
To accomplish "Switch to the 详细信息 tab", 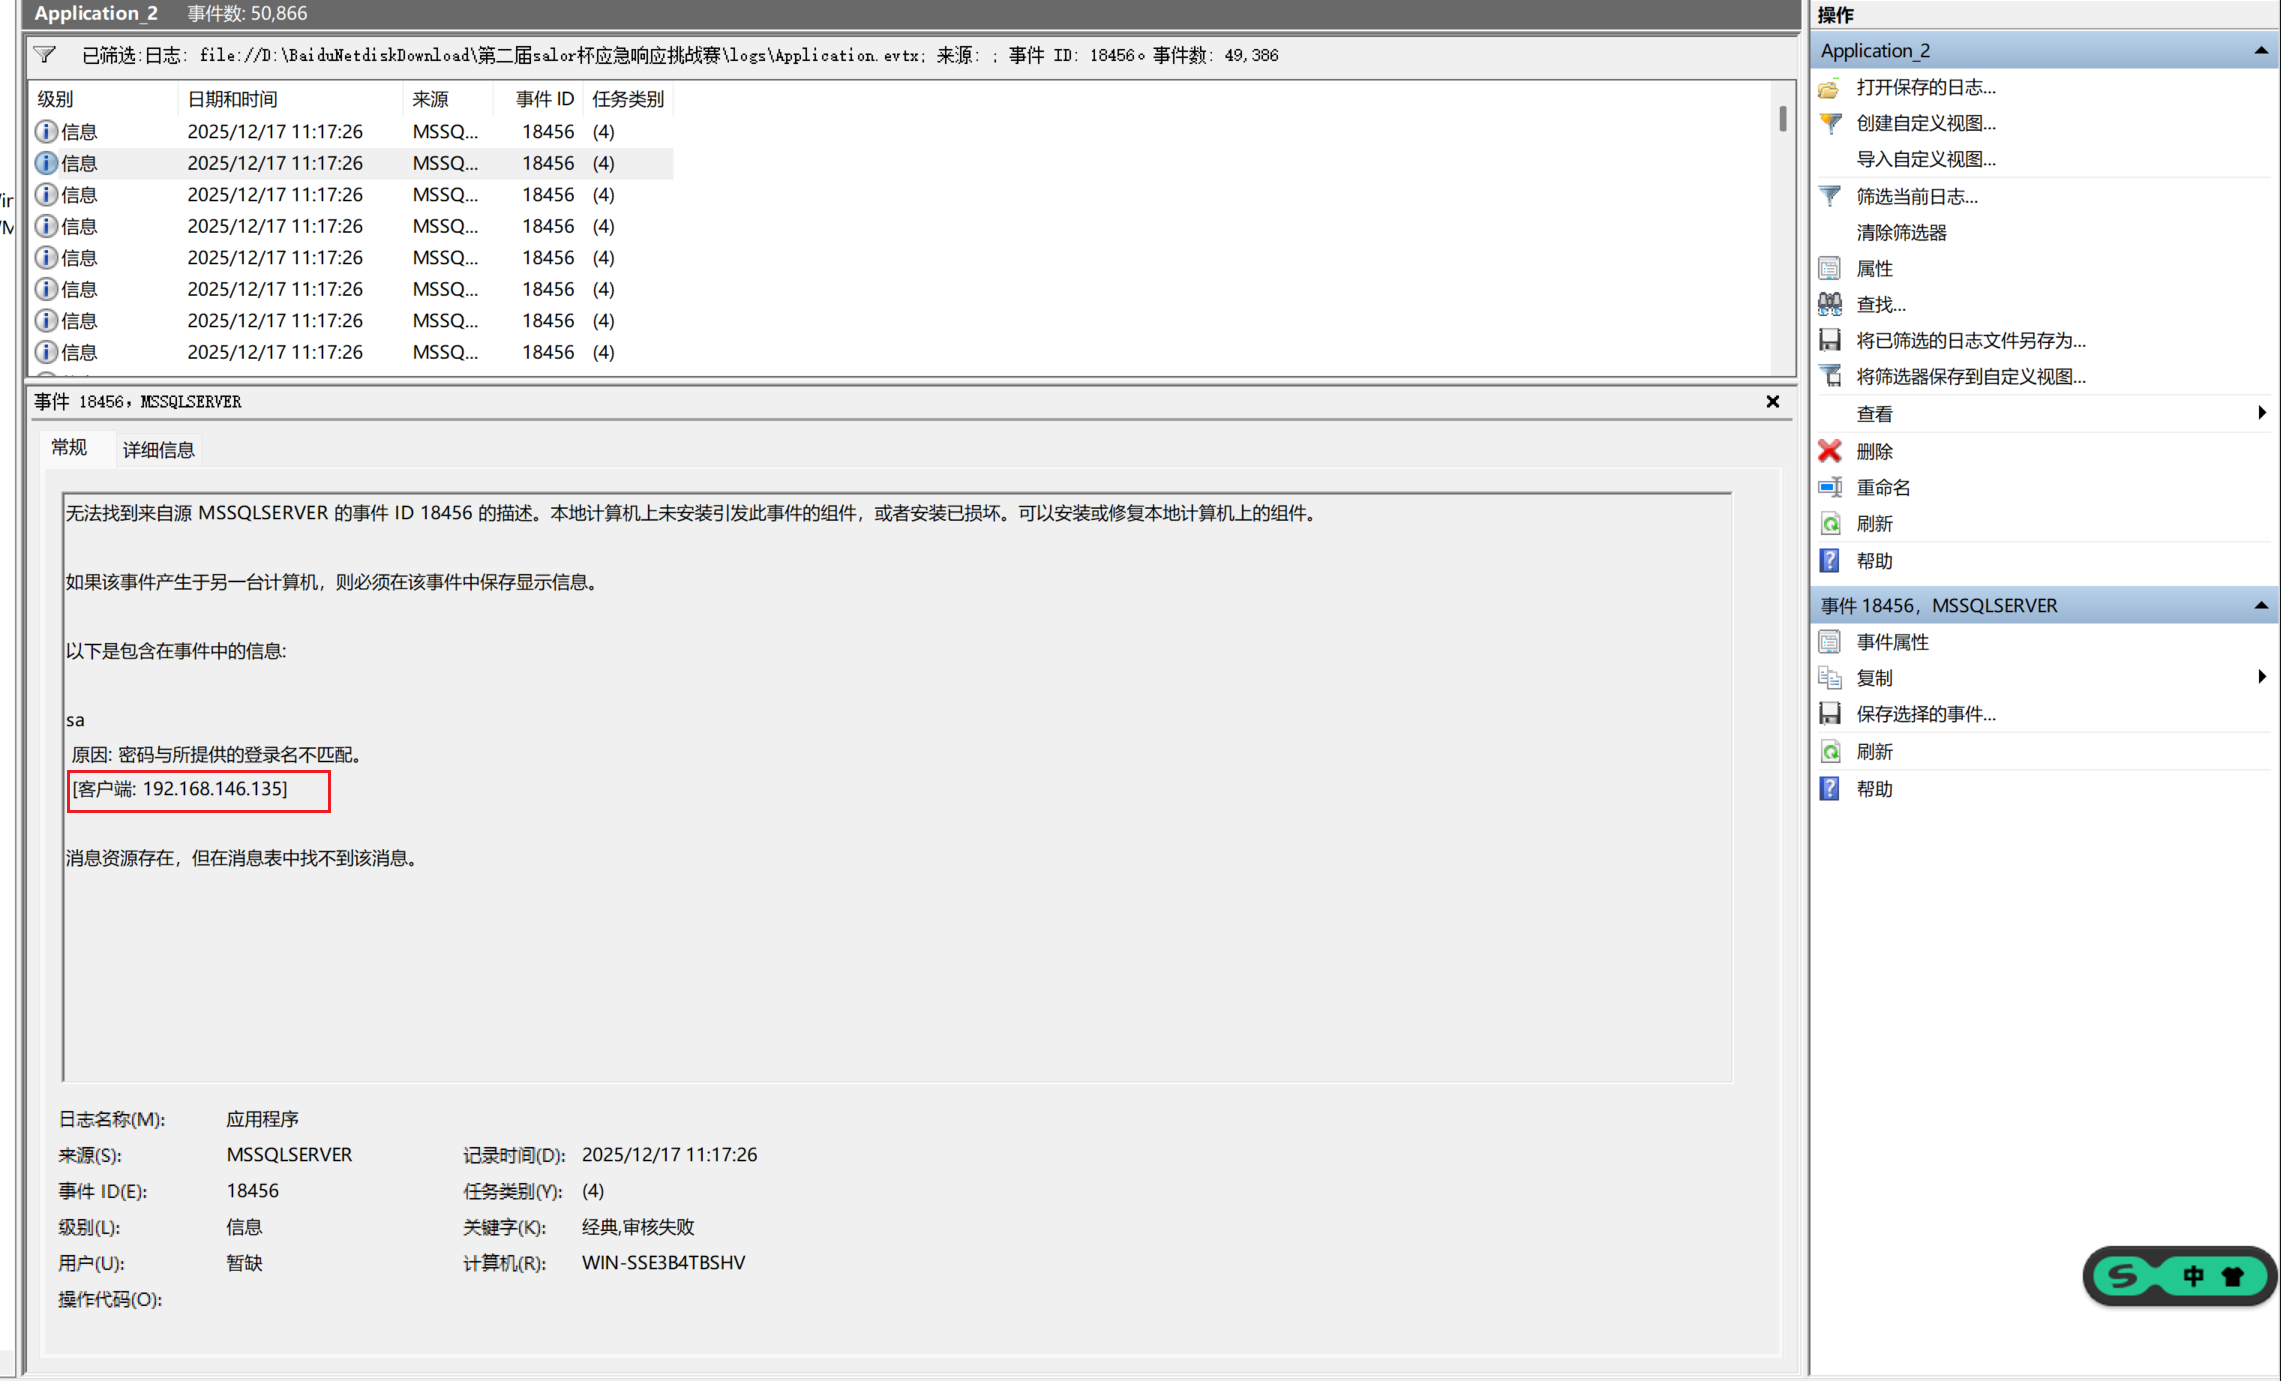I will click(158, 450).
